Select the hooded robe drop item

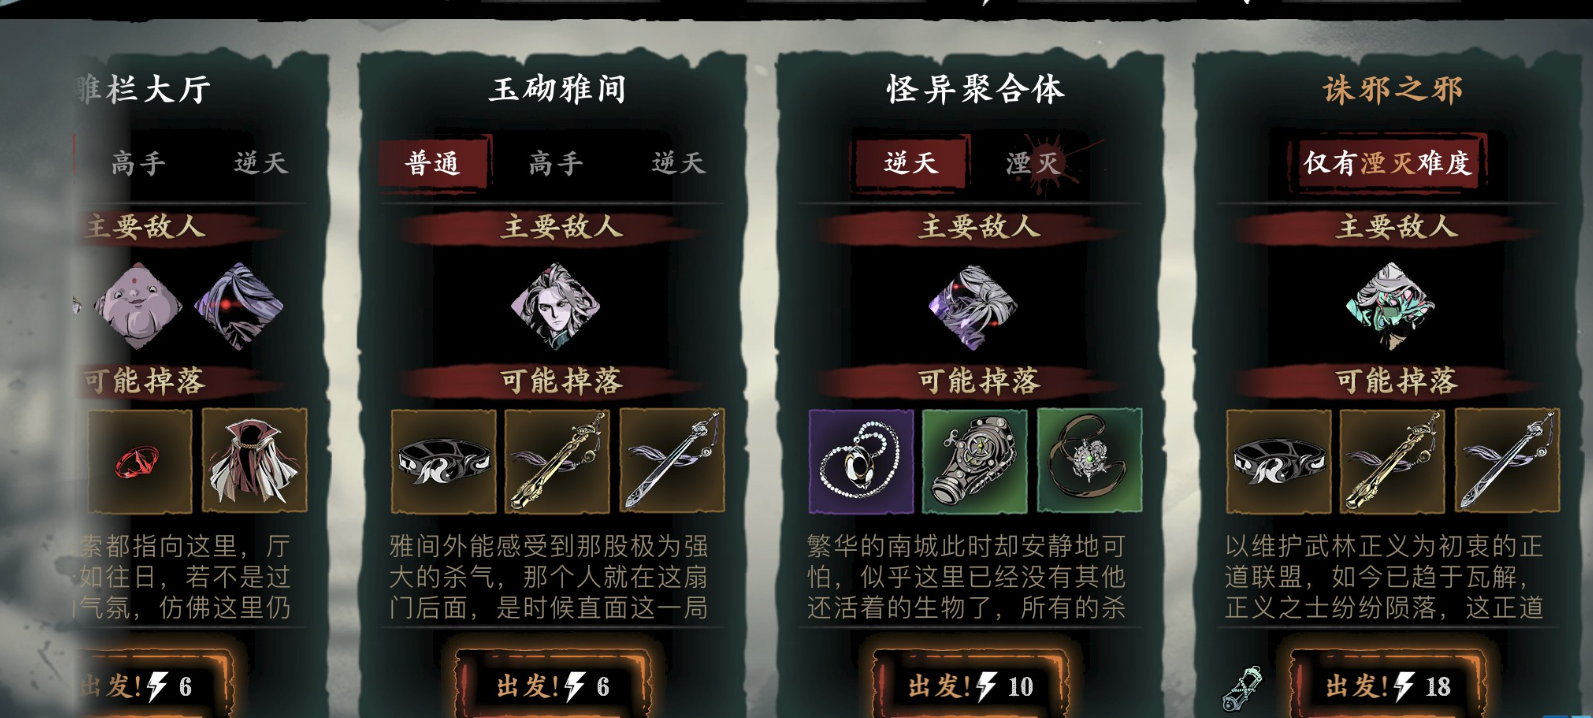(x=254, y=461)
